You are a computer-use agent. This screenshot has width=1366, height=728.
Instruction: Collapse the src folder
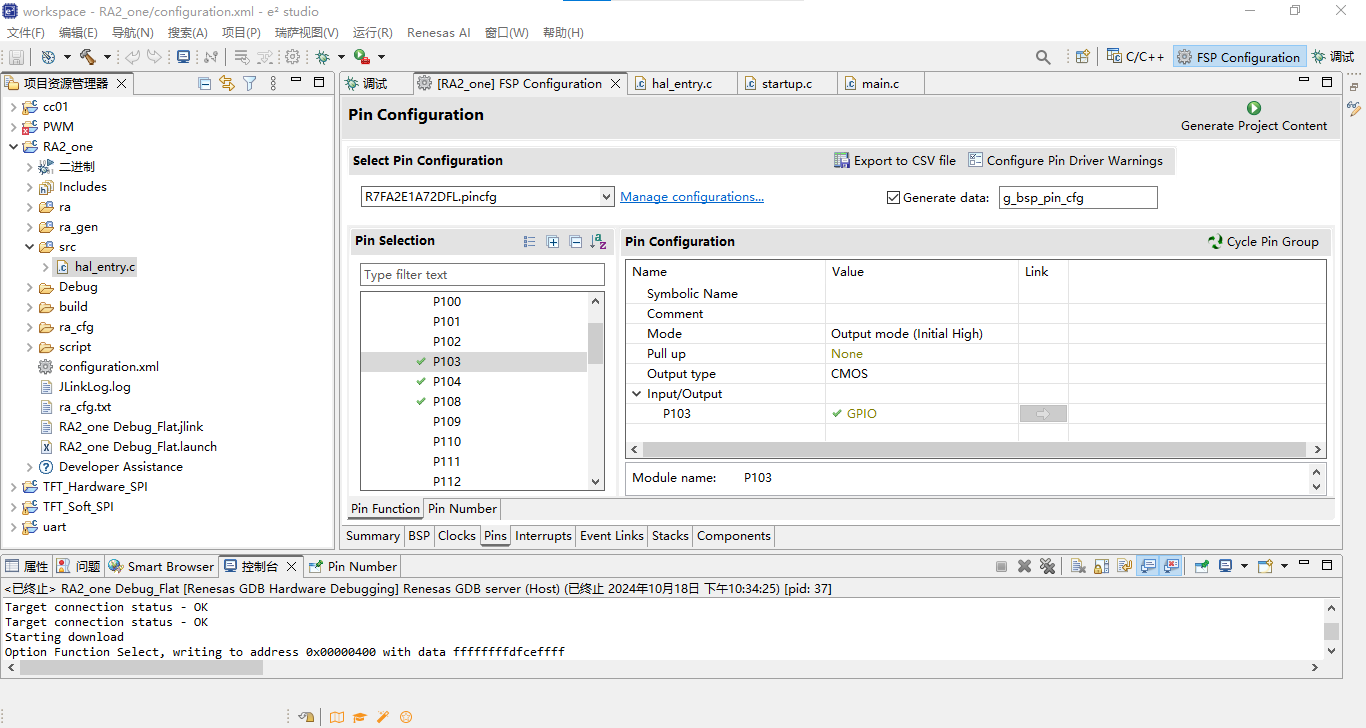(x=29, y=247)
